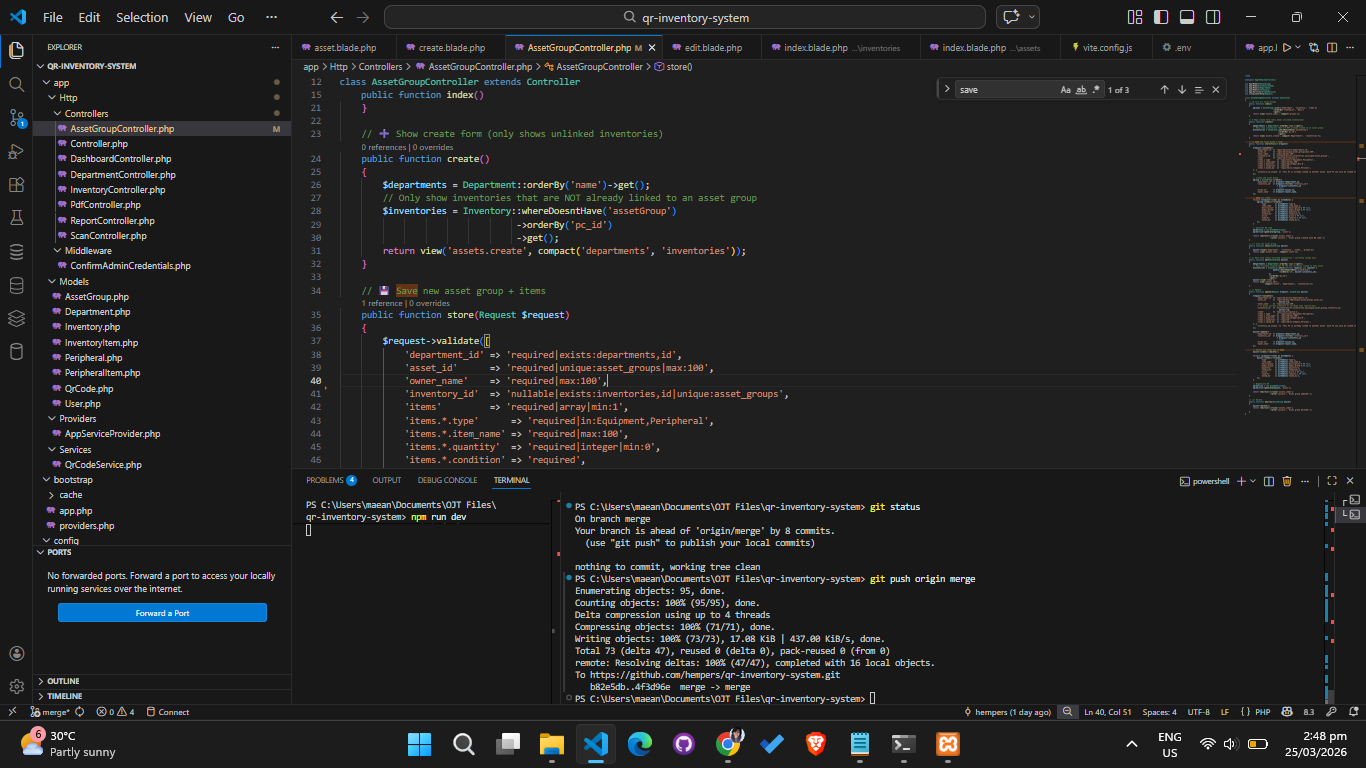Open the Run and Debug view

pyautogui.click(x=16, y=152)
